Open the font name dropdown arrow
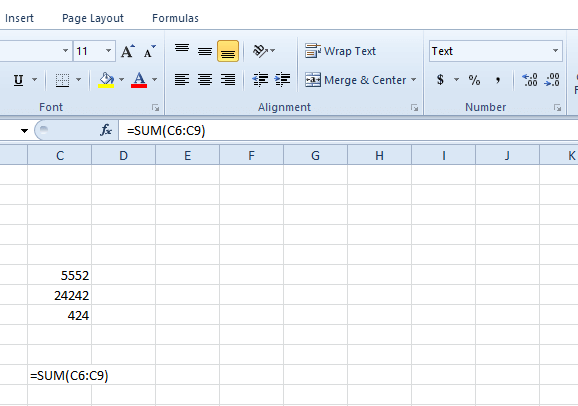 click(x=65, y=51)
